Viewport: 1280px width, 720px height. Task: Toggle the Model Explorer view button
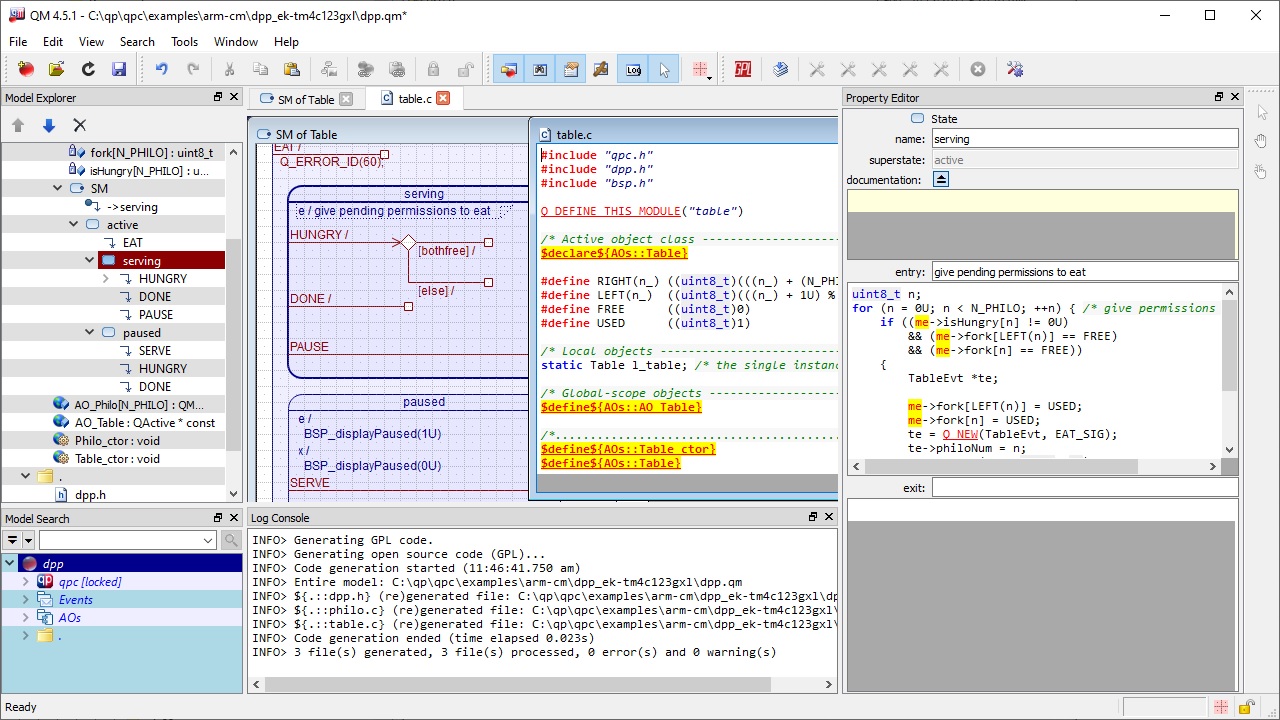tap(509, 69)
